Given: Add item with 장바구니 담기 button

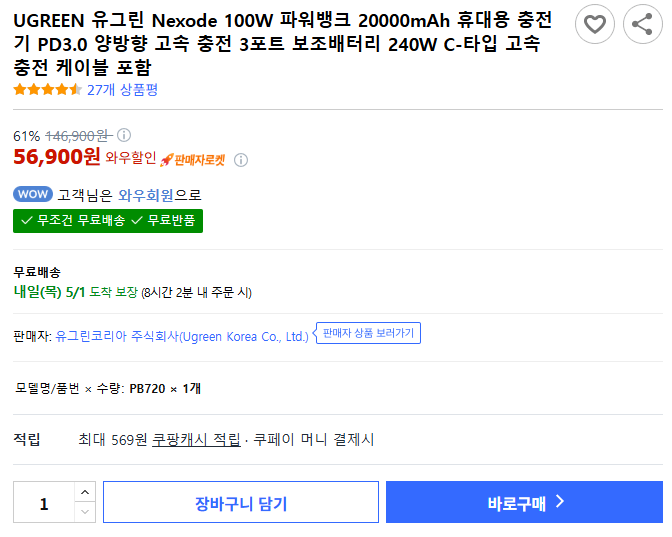Looking at the screenshot, I should click(240, 503).
